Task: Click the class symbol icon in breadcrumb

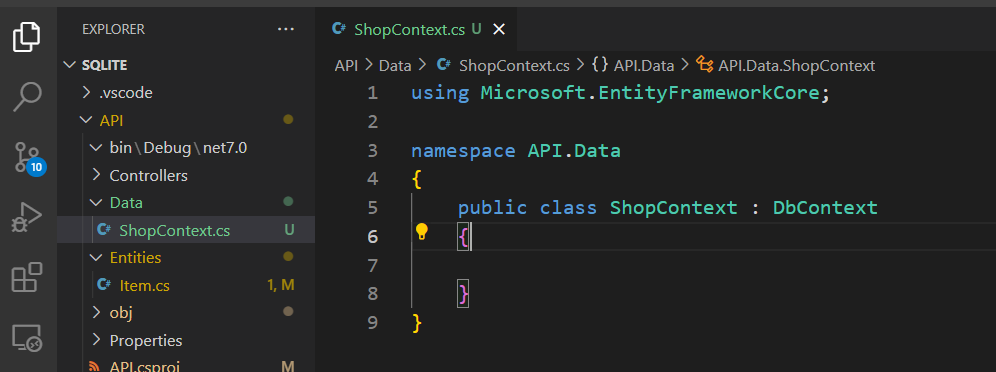Action: point(704,65)
